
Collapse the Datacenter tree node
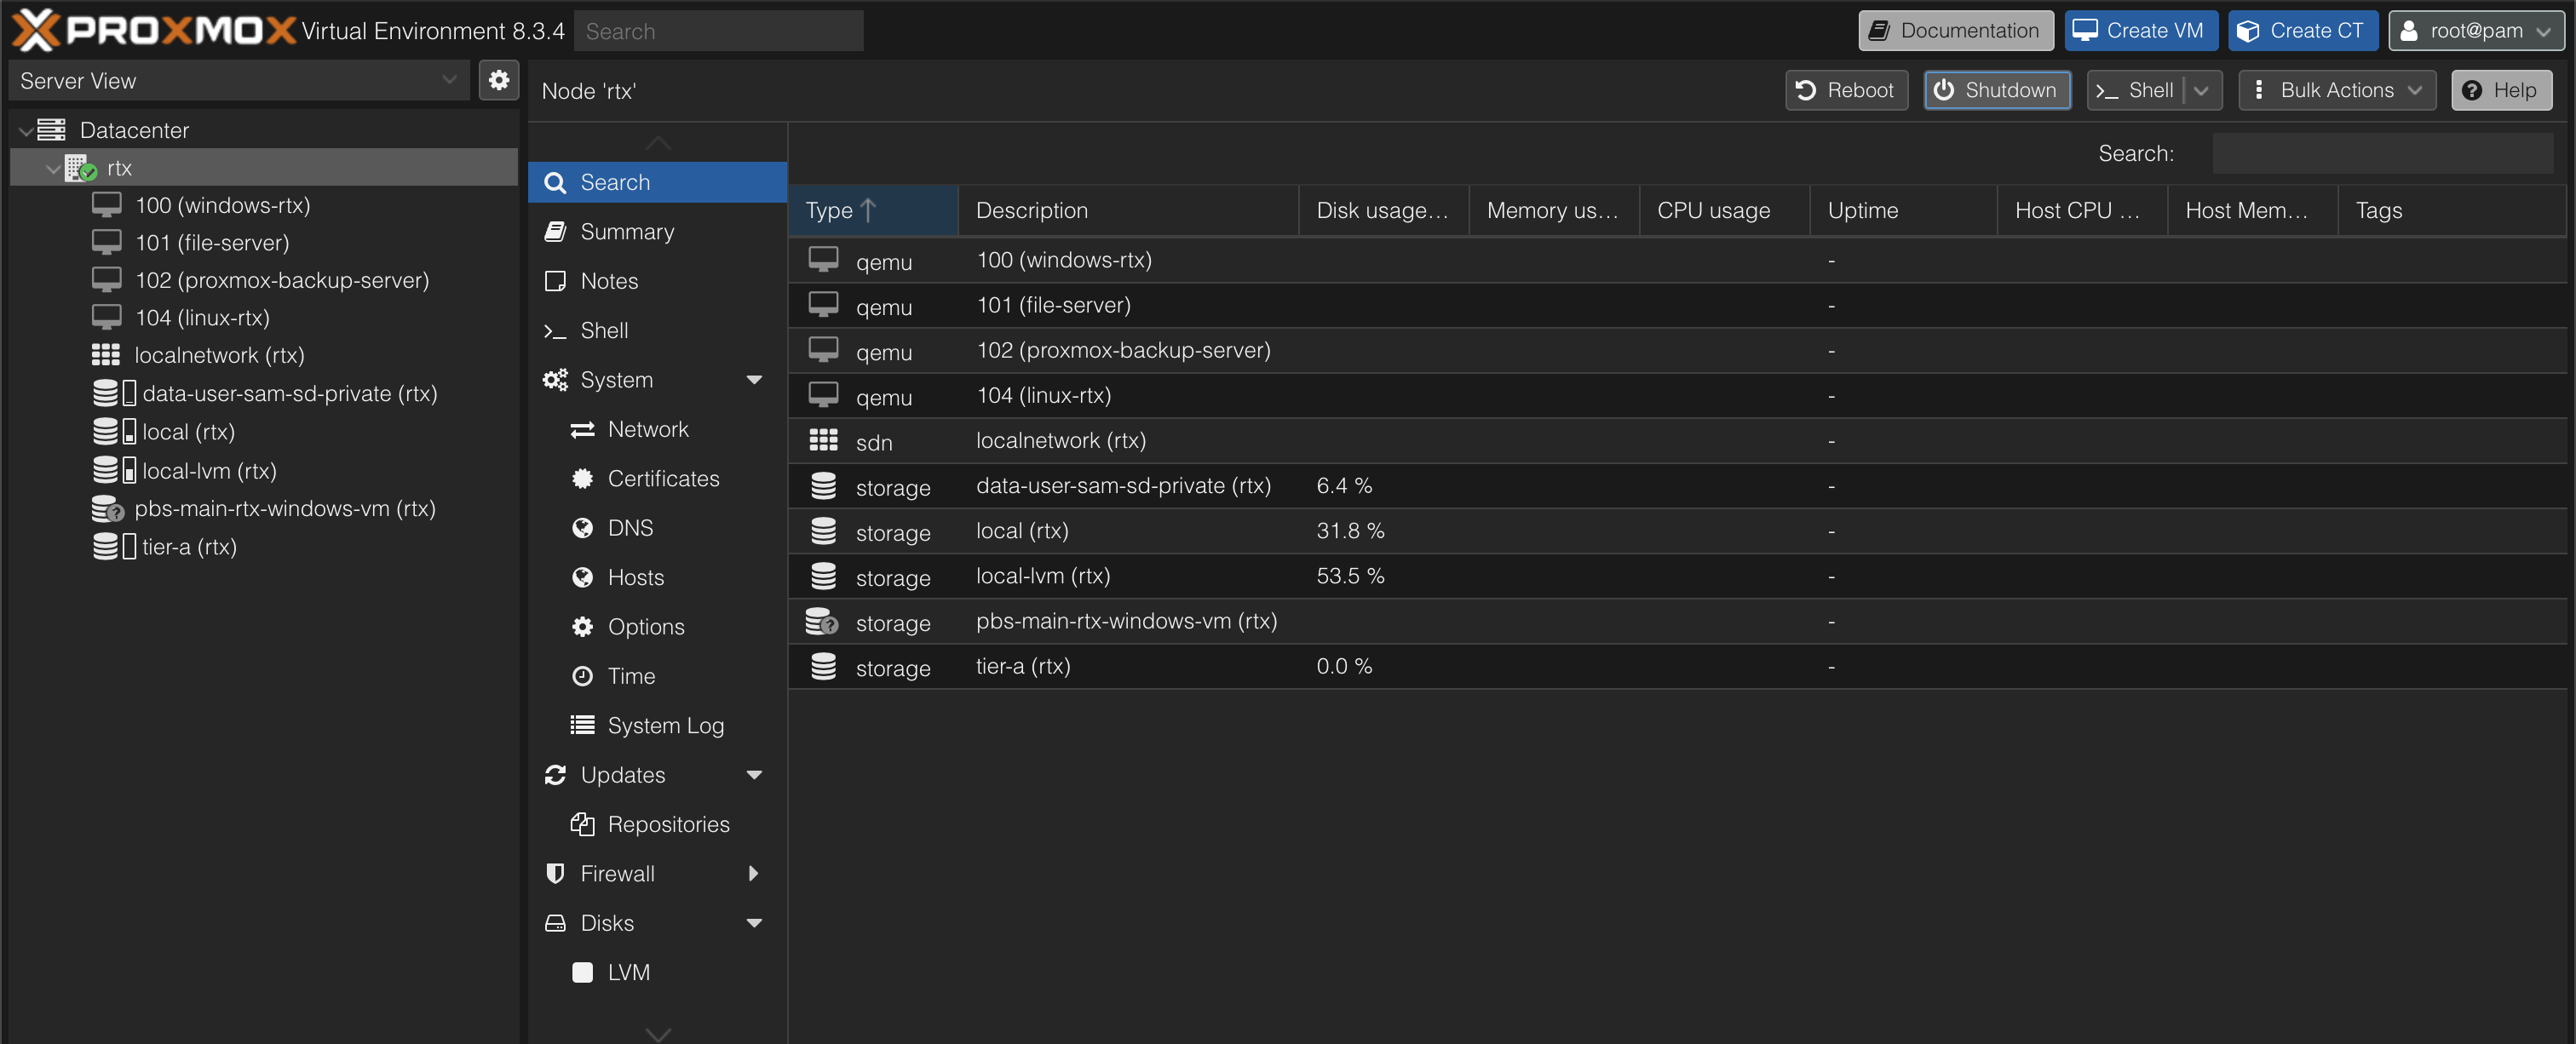coord(25,131)
